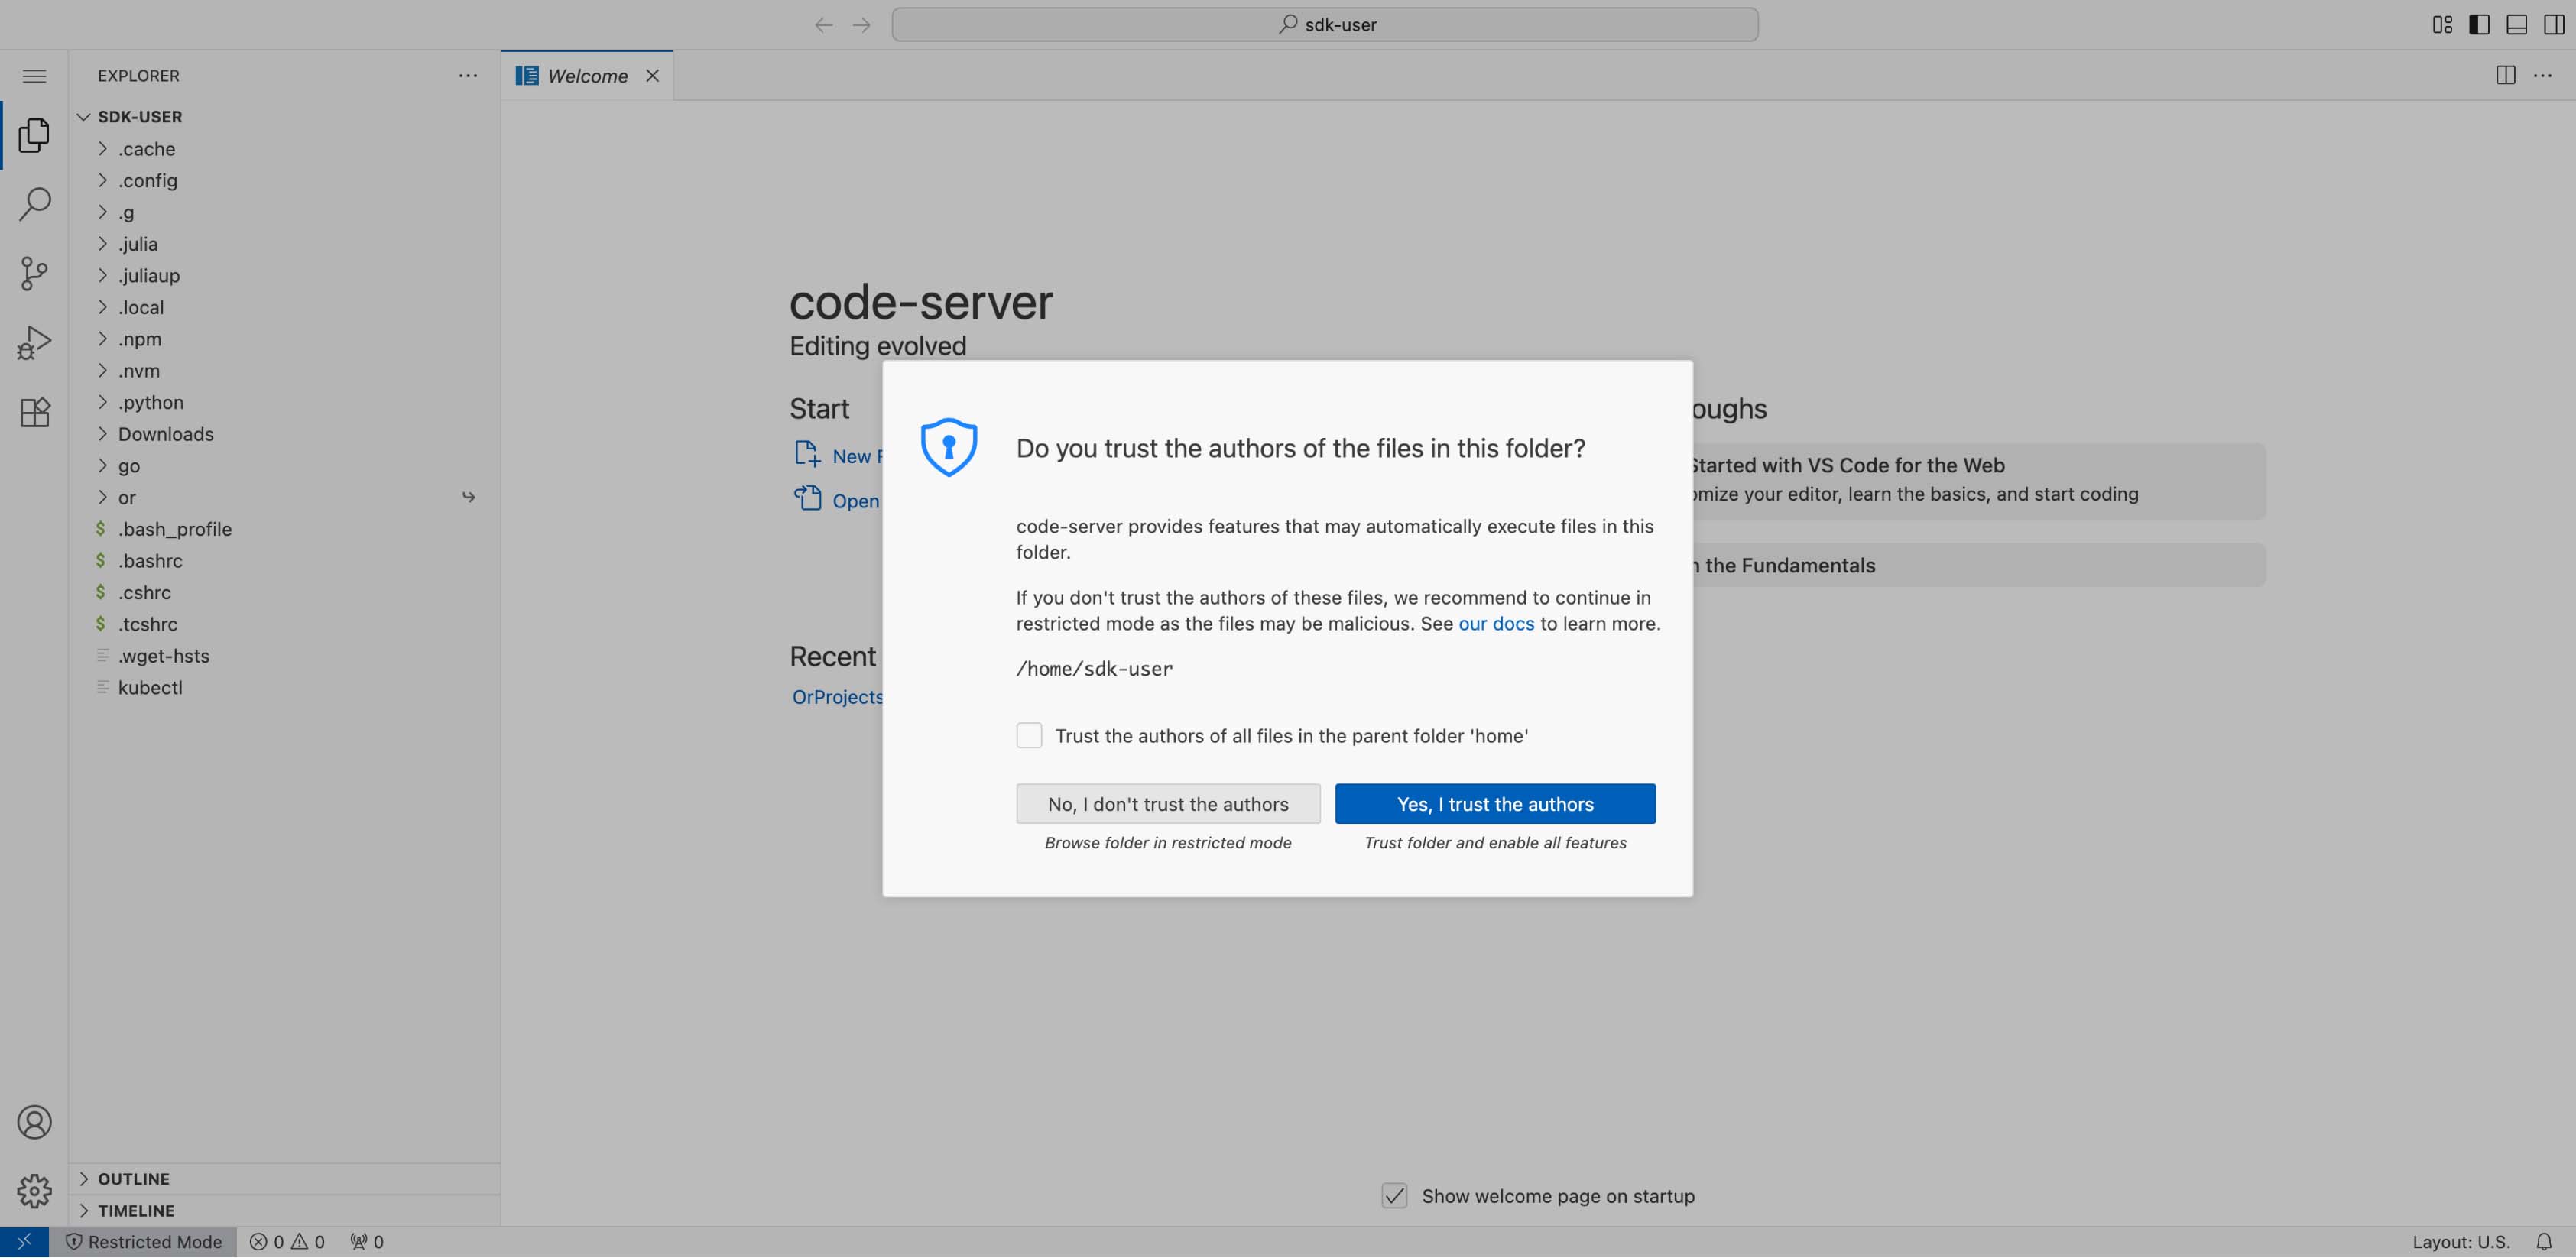Screen dimensions: 2576x1258
Task: Open the Manage gear menu
Action: 34,1191
